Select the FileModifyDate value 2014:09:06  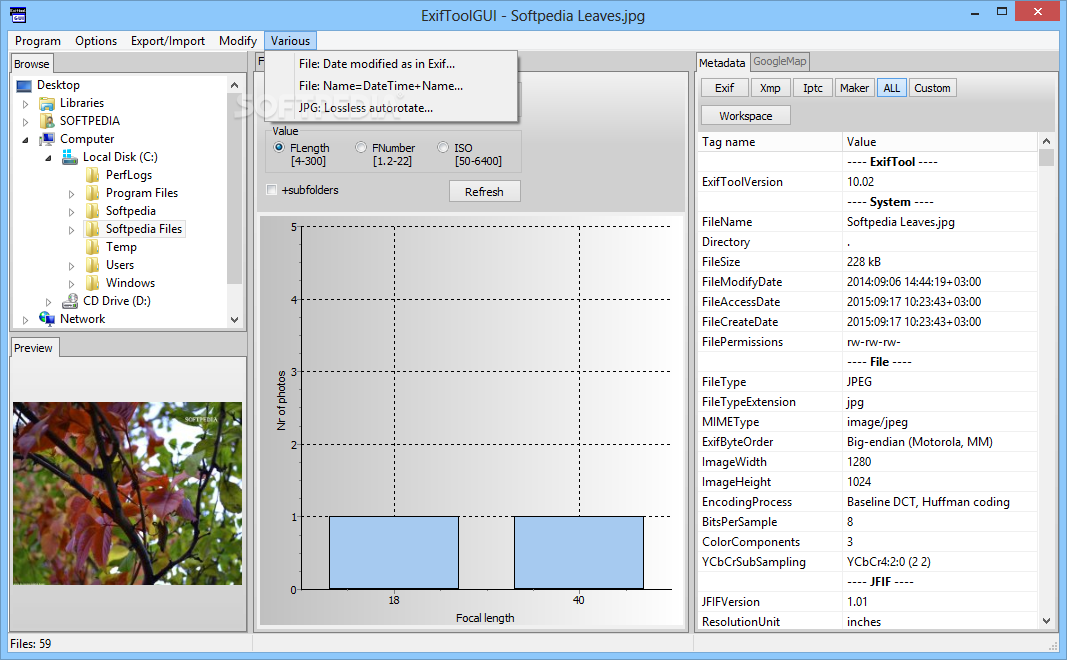tap(914, 282)
